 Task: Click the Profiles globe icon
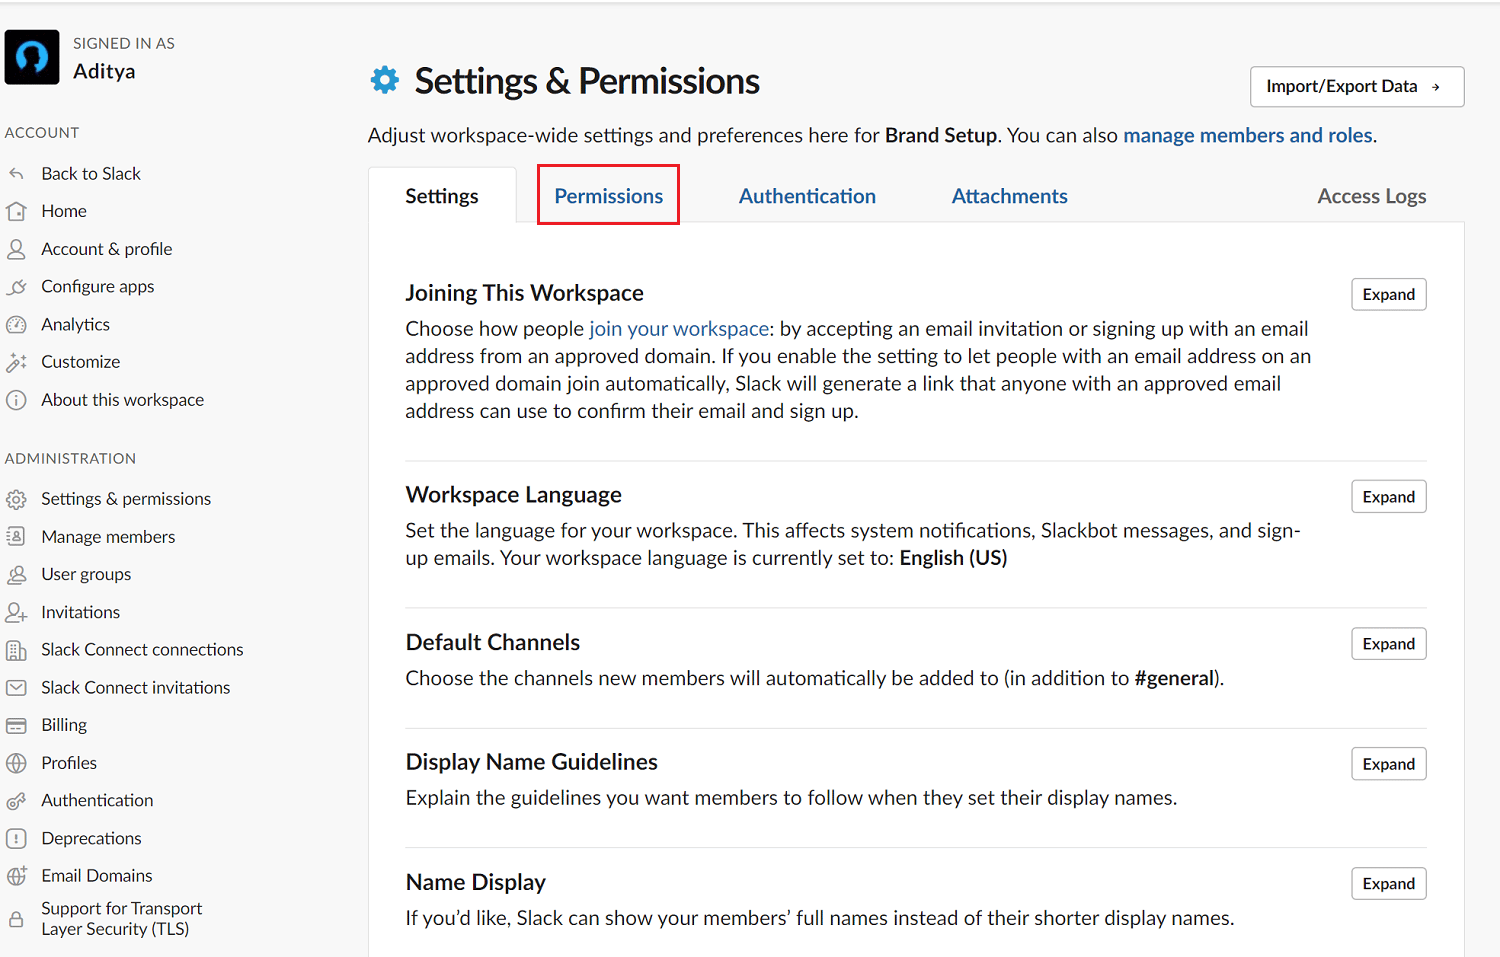(16, 763)
